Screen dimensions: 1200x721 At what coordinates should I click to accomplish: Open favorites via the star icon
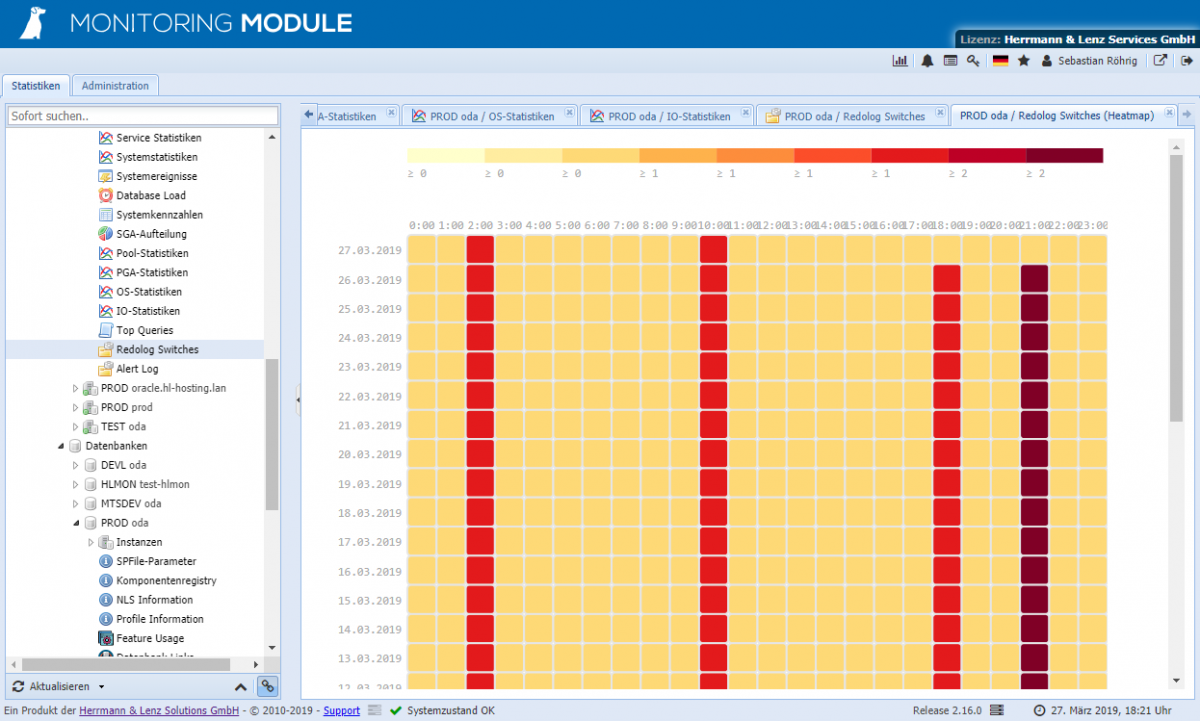pos(1023,60)
